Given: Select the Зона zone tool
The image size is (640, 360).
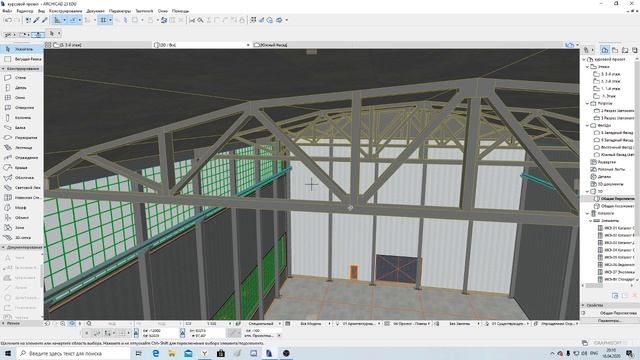Looking at the screenshot, I should 22,227.
